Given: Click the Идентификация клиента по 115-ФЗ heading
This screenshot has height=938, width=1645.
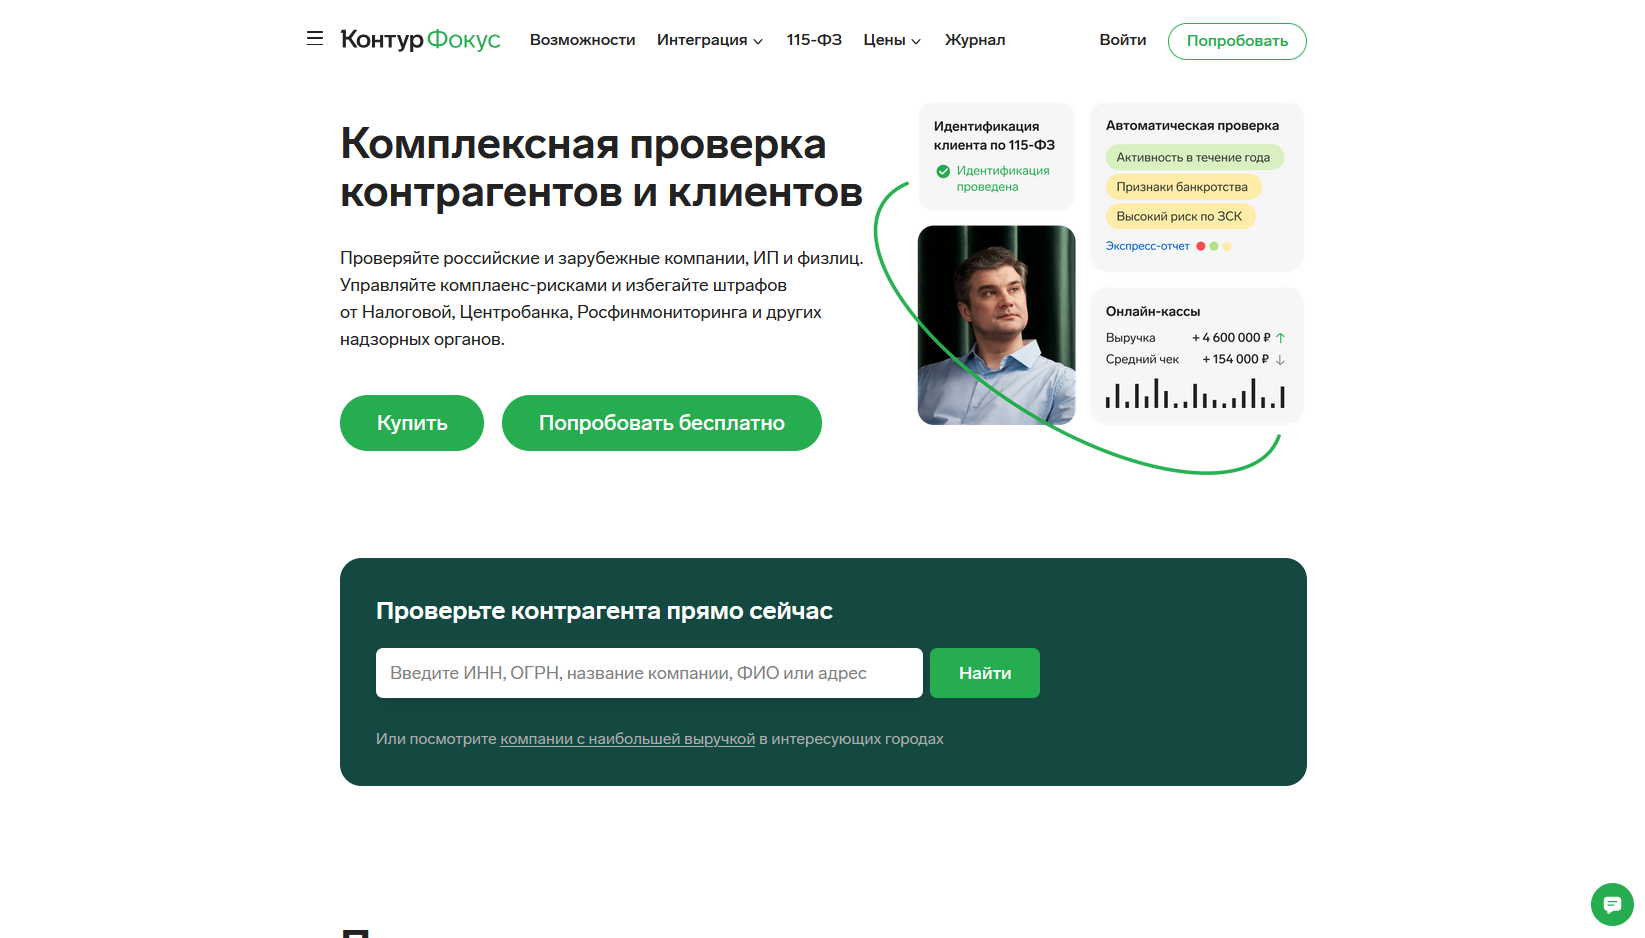Looking at the screenshot, I should (994, 136).
